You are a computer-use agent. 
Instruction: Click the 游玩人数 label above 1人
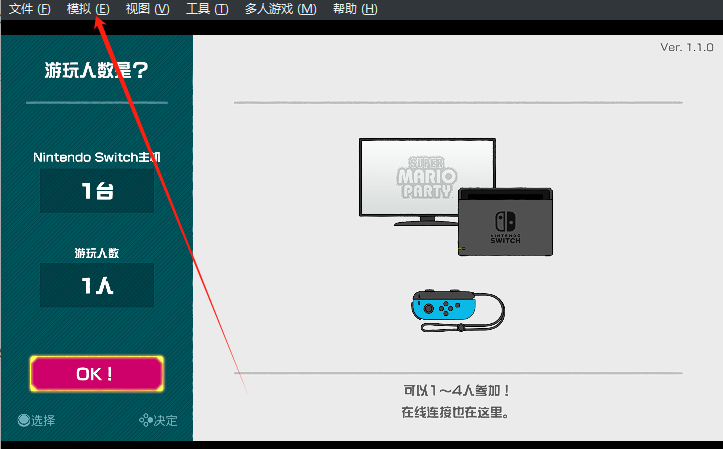point(97,253)
